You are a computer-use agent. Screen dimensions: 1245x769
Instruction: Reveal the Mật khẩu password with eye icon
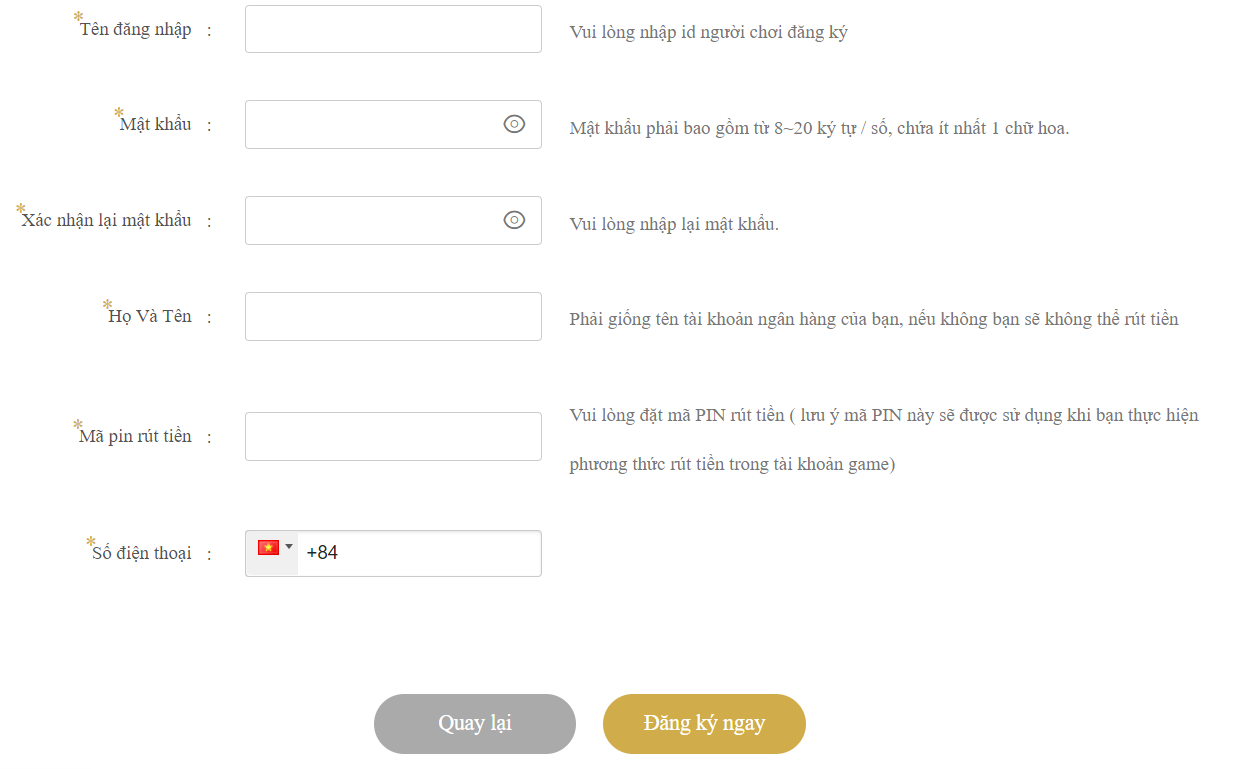click(x=514, y=124)
